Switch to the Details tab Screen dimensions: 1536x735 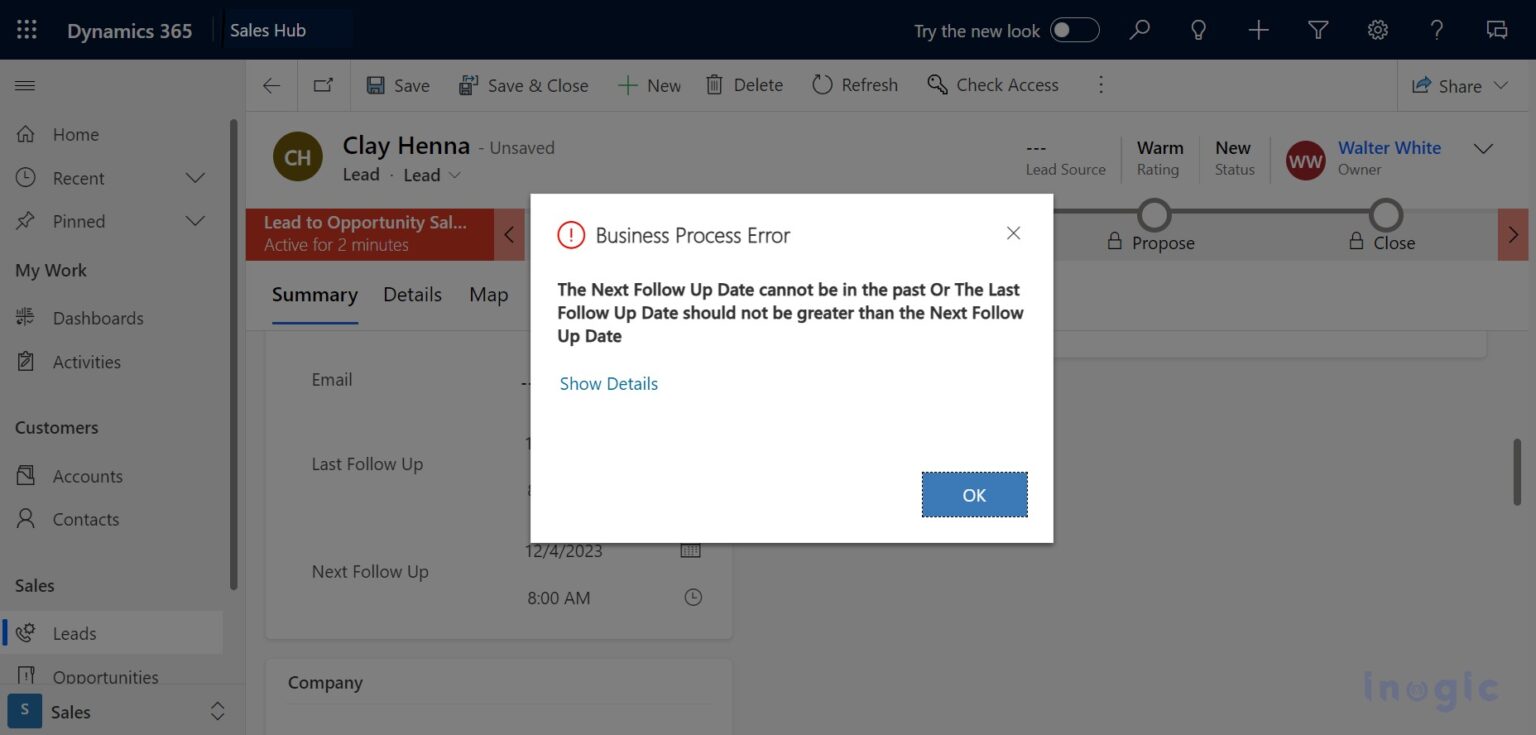point(412,294)
